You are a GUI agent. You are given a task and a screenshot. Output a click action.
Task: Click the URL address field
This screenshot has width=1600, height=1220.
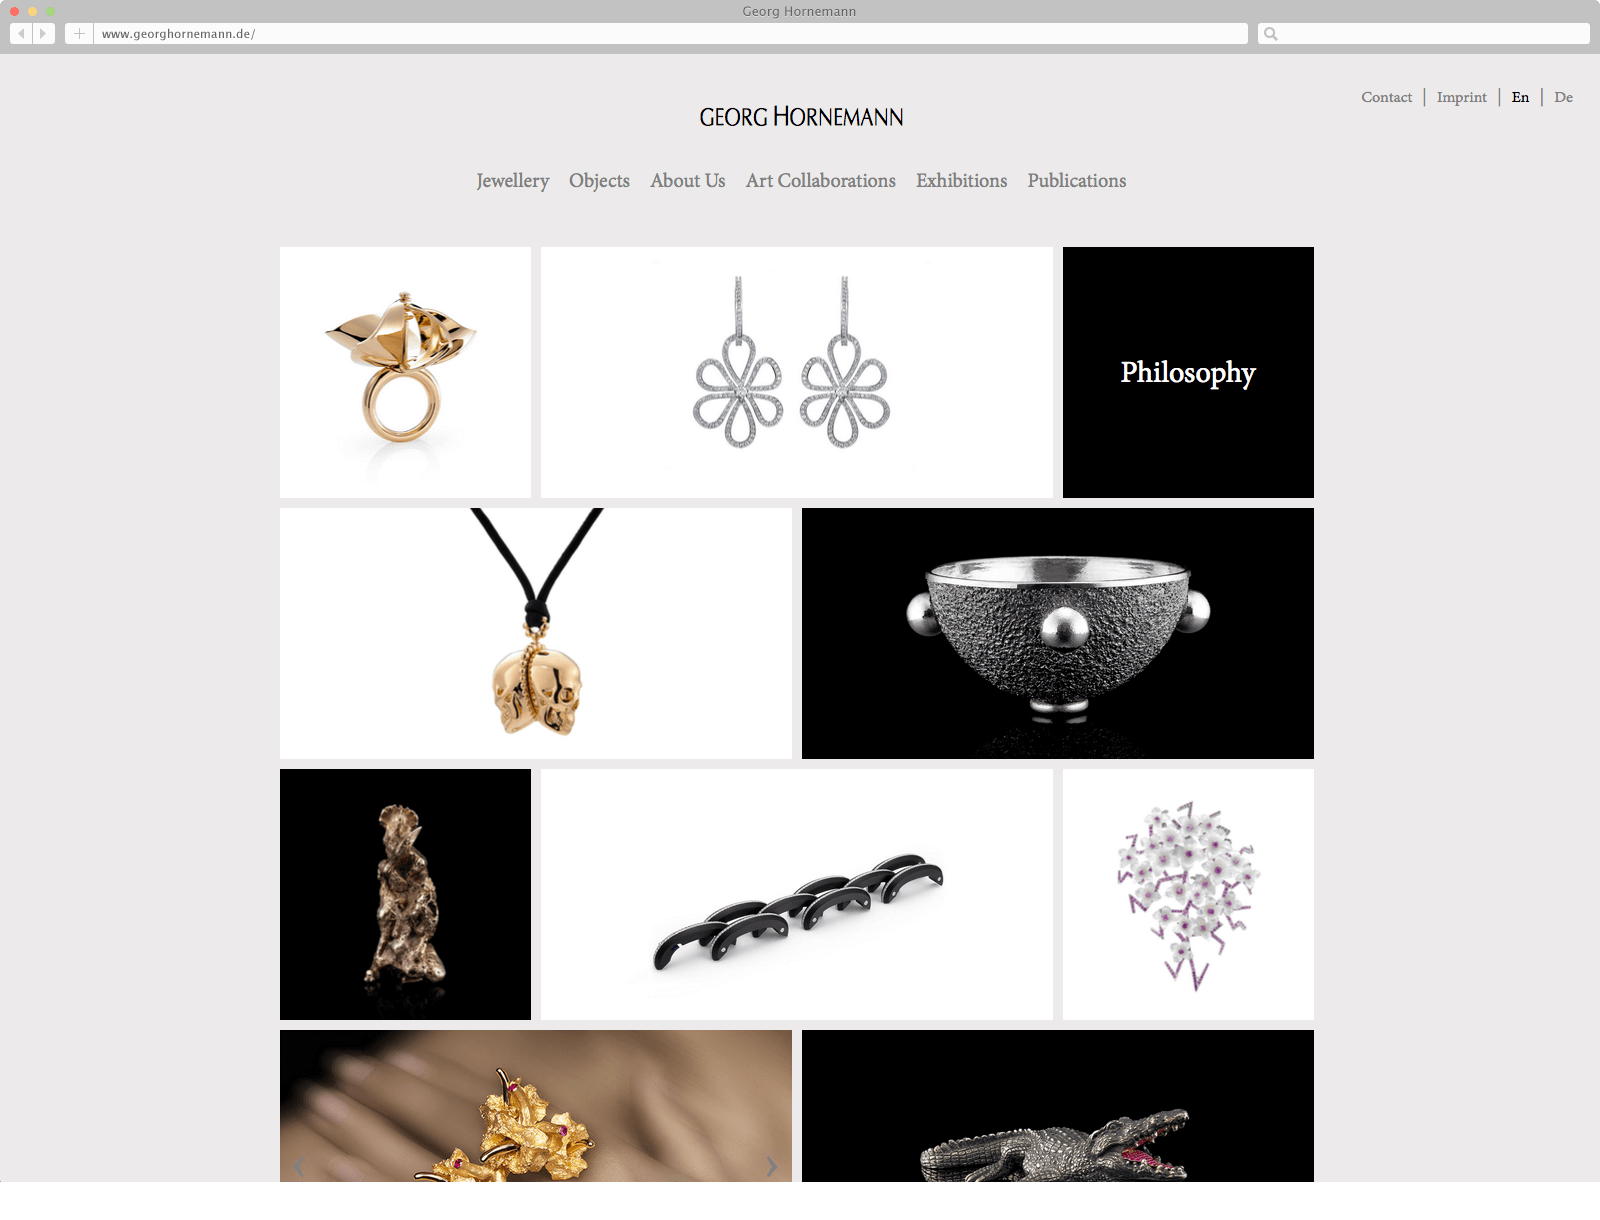tap(671, 34)
